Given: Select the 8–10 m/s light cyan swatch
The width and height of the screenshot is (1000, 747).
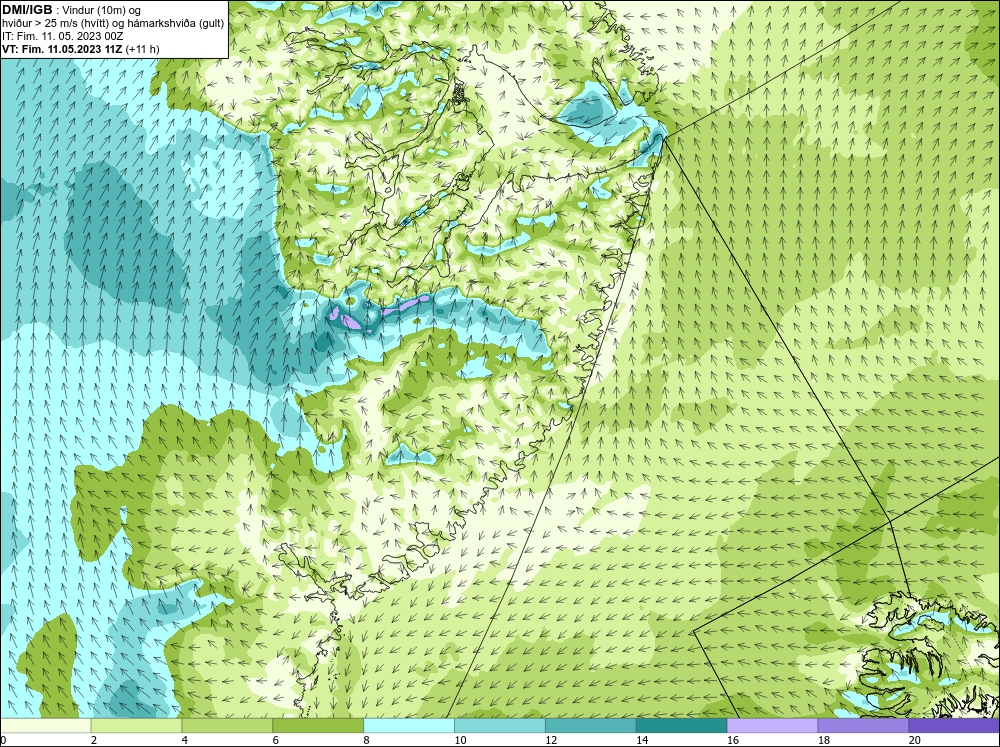Looking at the screenshot, I should 409,725.
